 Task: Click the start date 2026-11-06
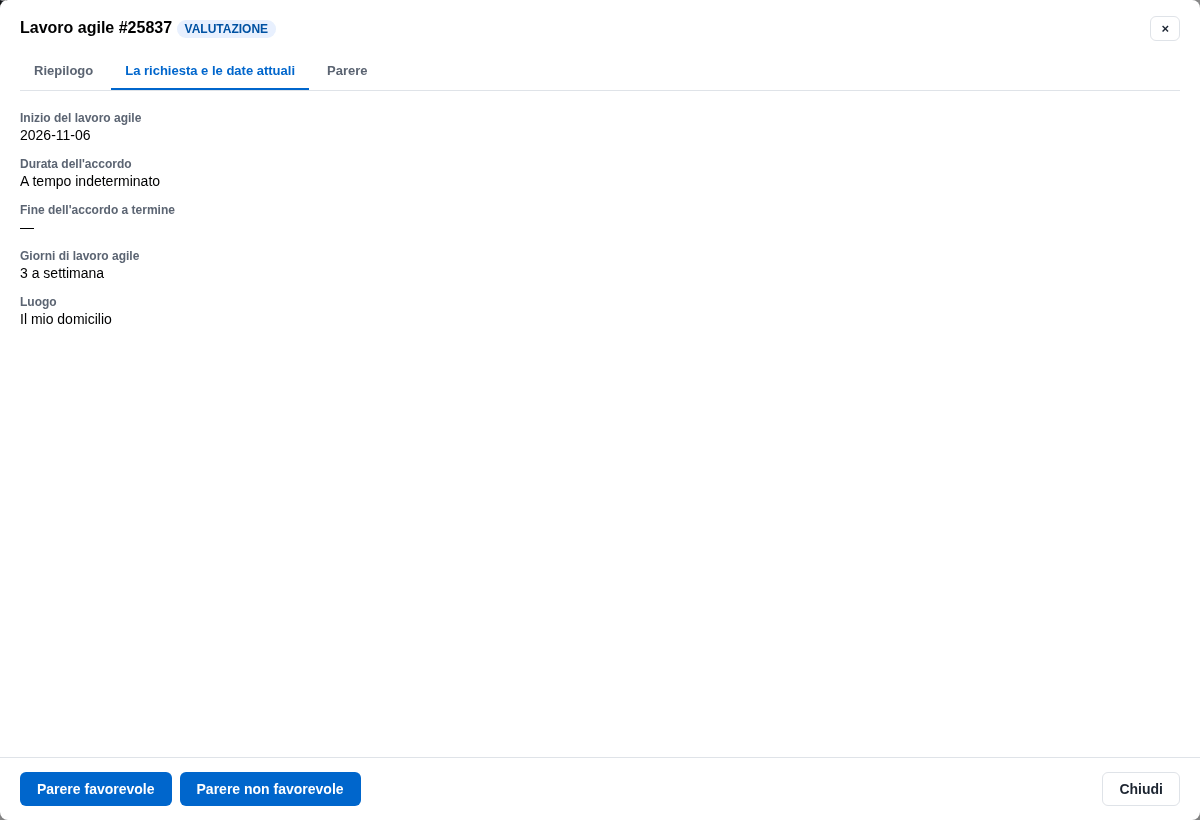pyautogui.click(x=55, y=135)
